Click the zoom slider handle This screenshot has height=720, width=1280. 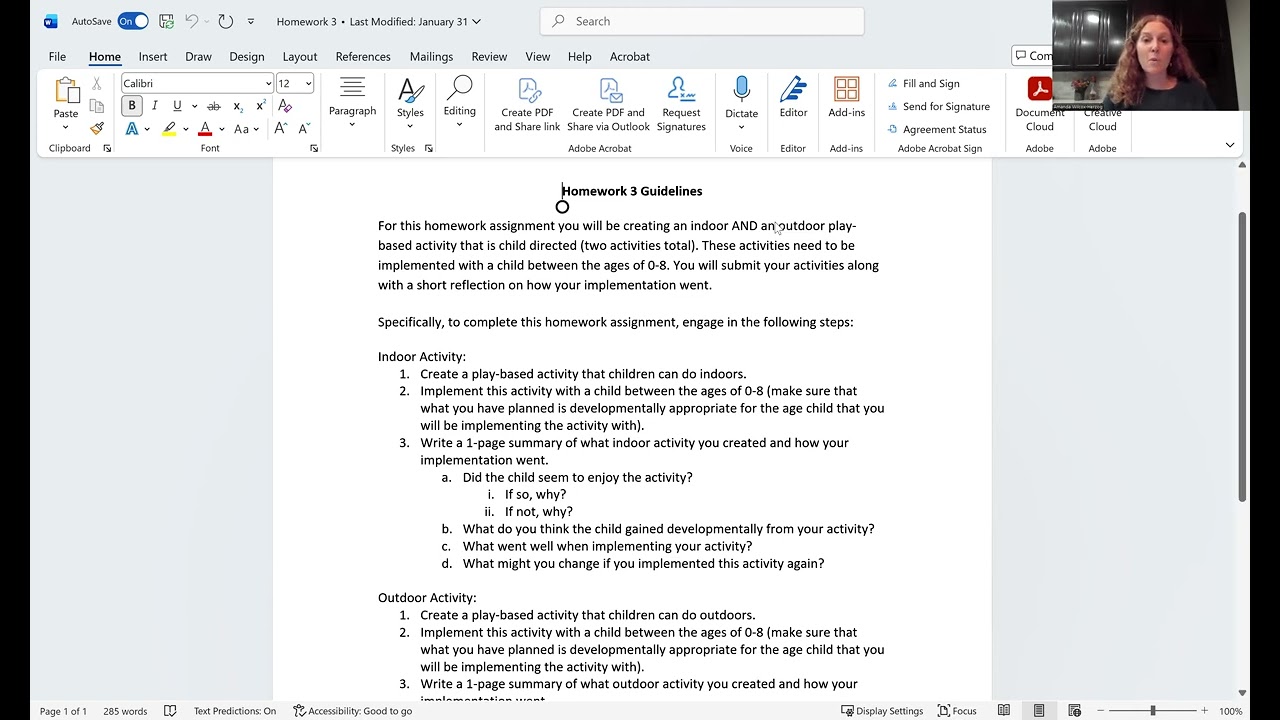click(x=1153, y=711)
